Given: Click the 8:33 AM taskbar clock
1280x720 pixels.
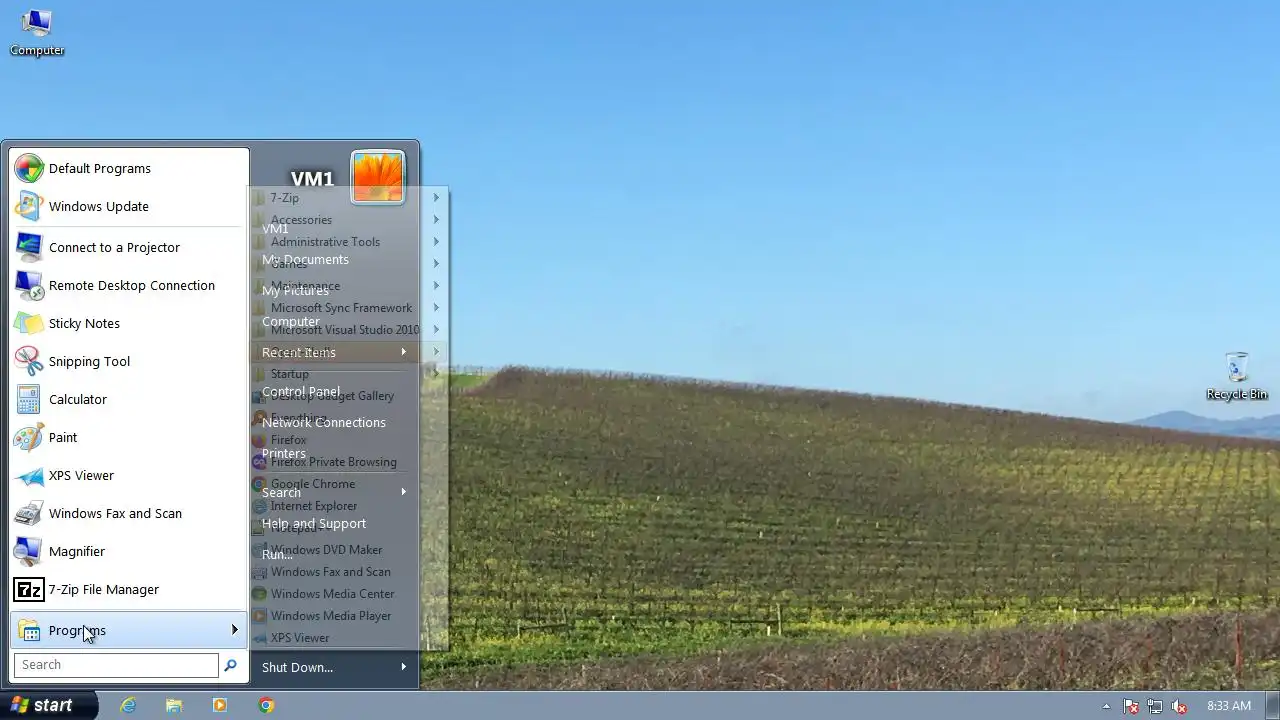Looking at the screenshot, I should pos(1229,706).
